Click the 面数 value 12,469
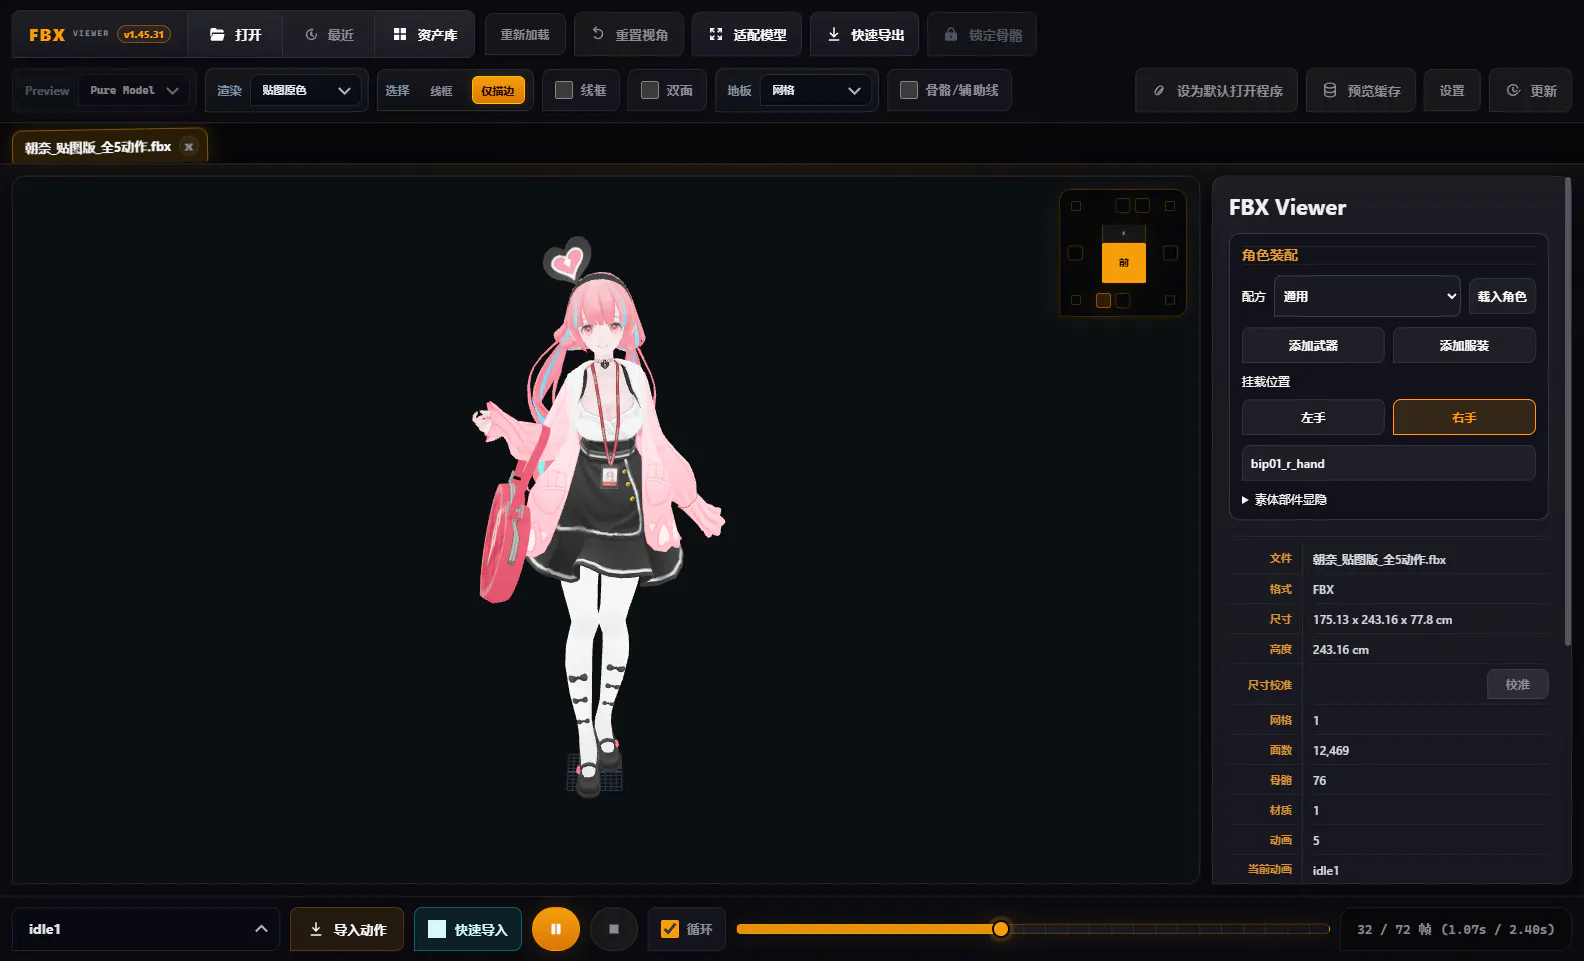The width and height of the screenshot is (1584, 961). pyautogui.click(x=1331, y=750)
